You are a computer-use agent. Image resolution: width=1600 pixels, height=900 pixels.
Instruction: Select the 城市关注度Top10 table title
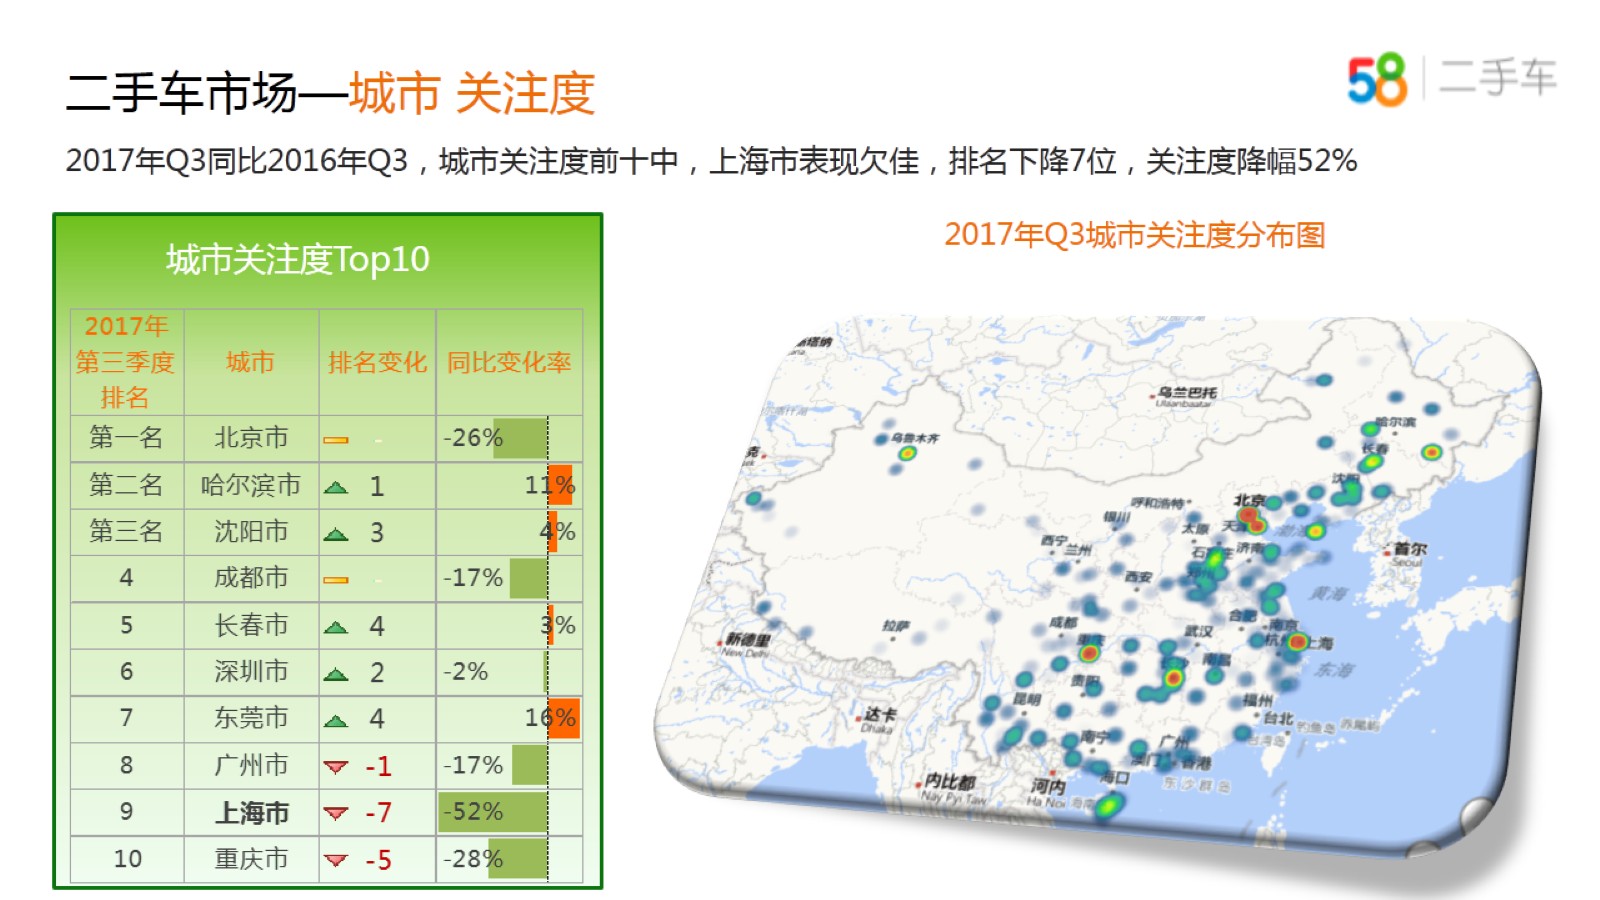298,260
